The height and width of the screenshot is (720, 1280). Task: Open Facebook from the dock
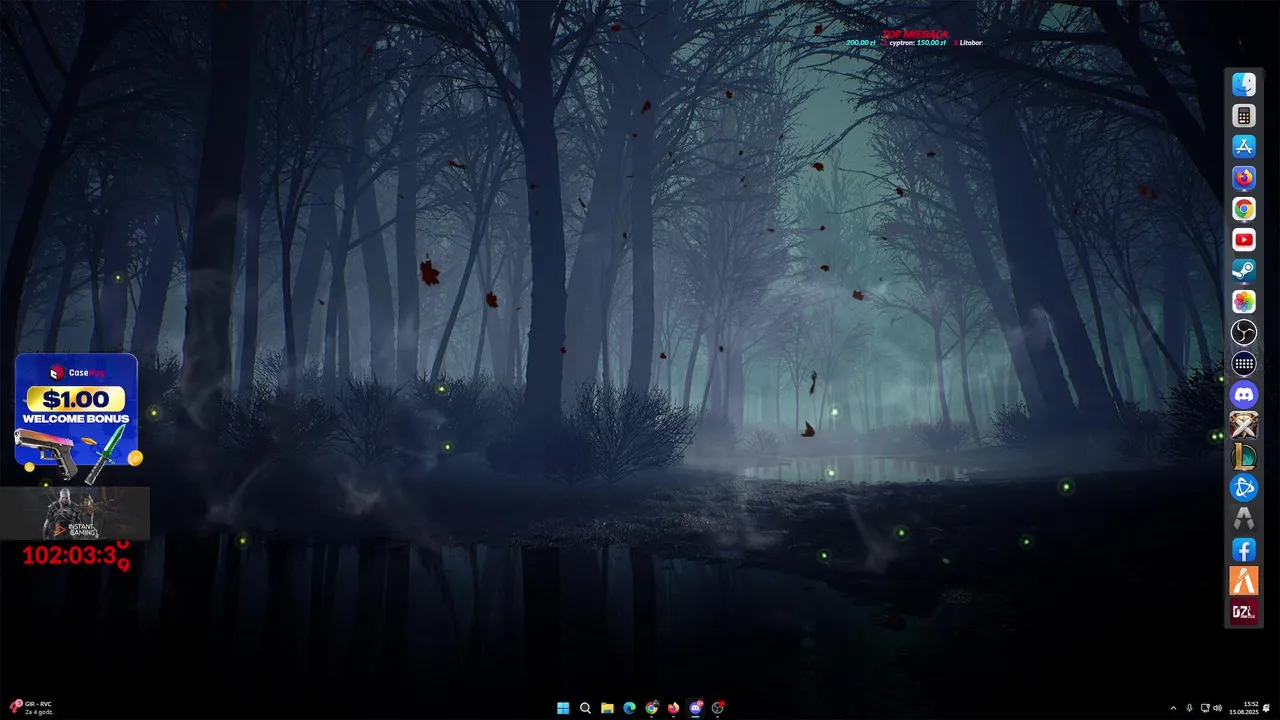[x=1243, y=550]
